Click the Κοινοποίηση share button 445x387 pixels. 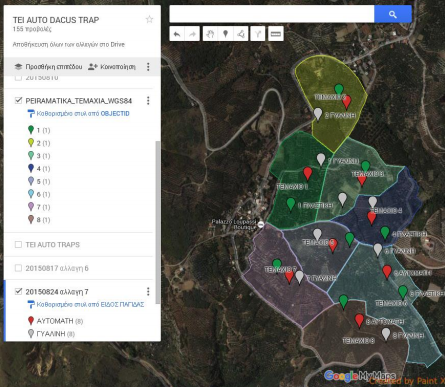click(x=112, y=67)
